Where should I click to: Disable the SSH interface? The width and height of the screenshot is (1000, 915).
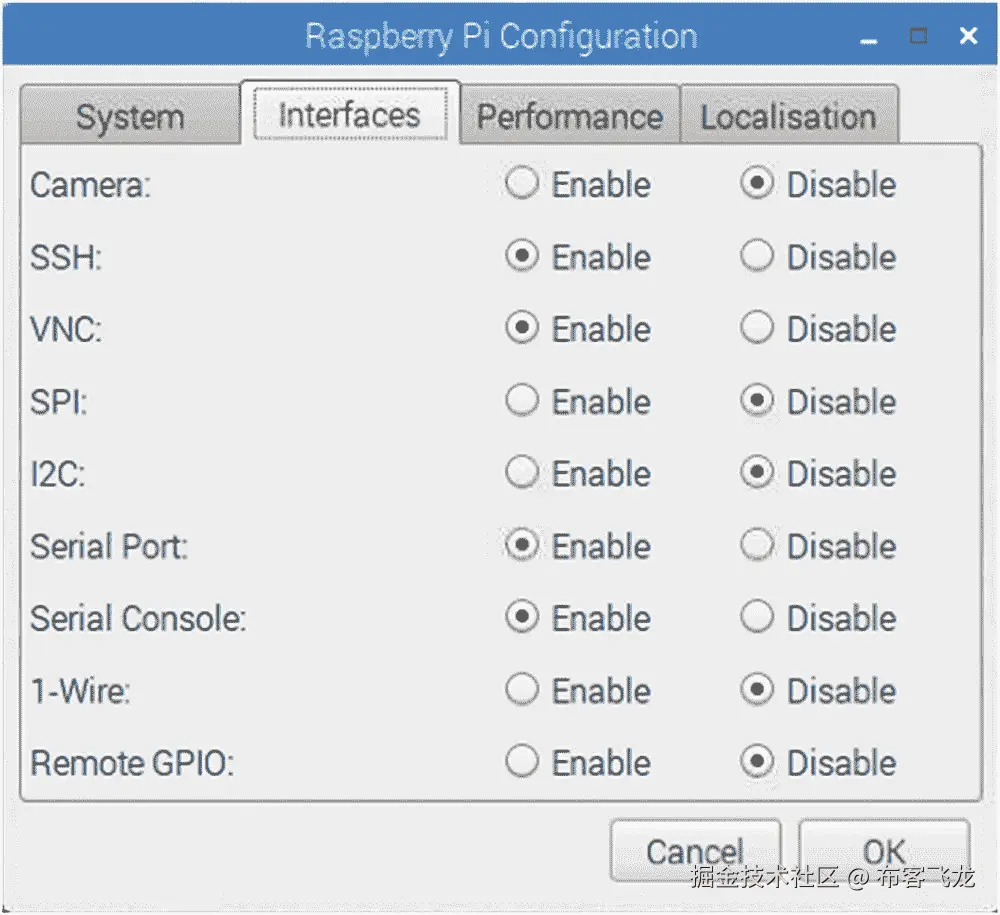pos(757,257)
